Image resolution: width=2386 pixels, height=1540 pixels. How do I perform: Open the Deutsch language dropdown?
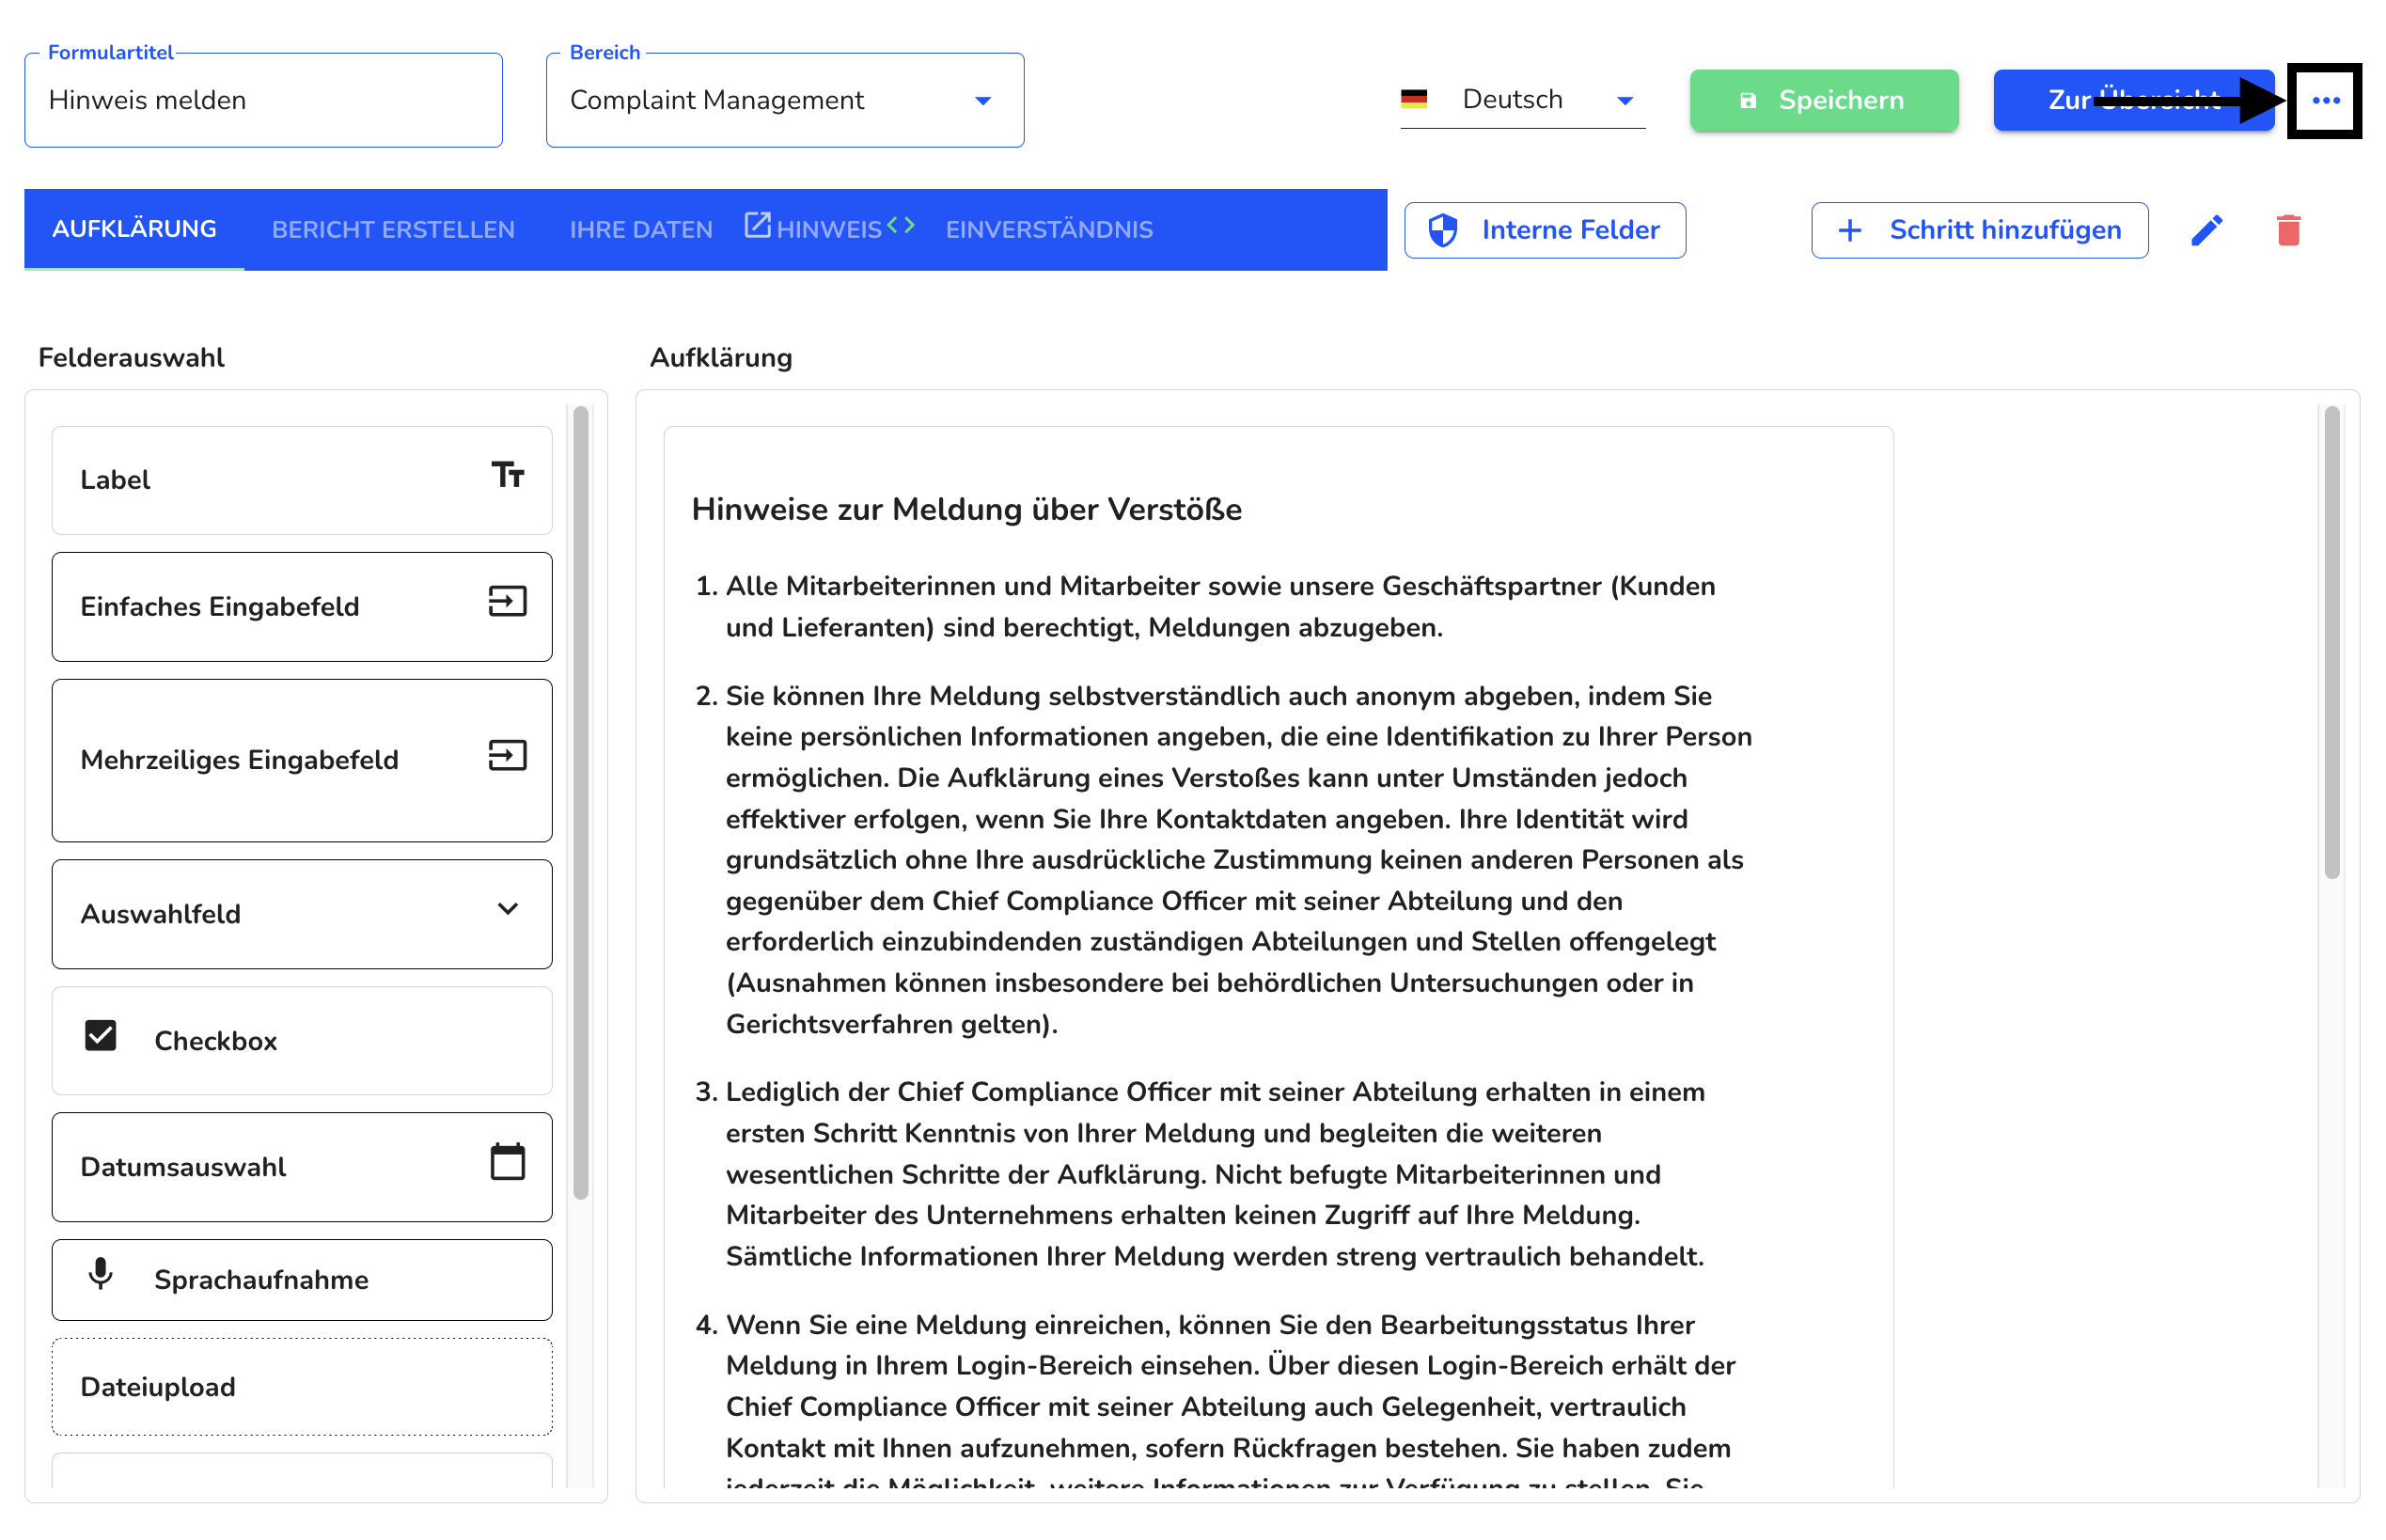tap(1522, 99)
